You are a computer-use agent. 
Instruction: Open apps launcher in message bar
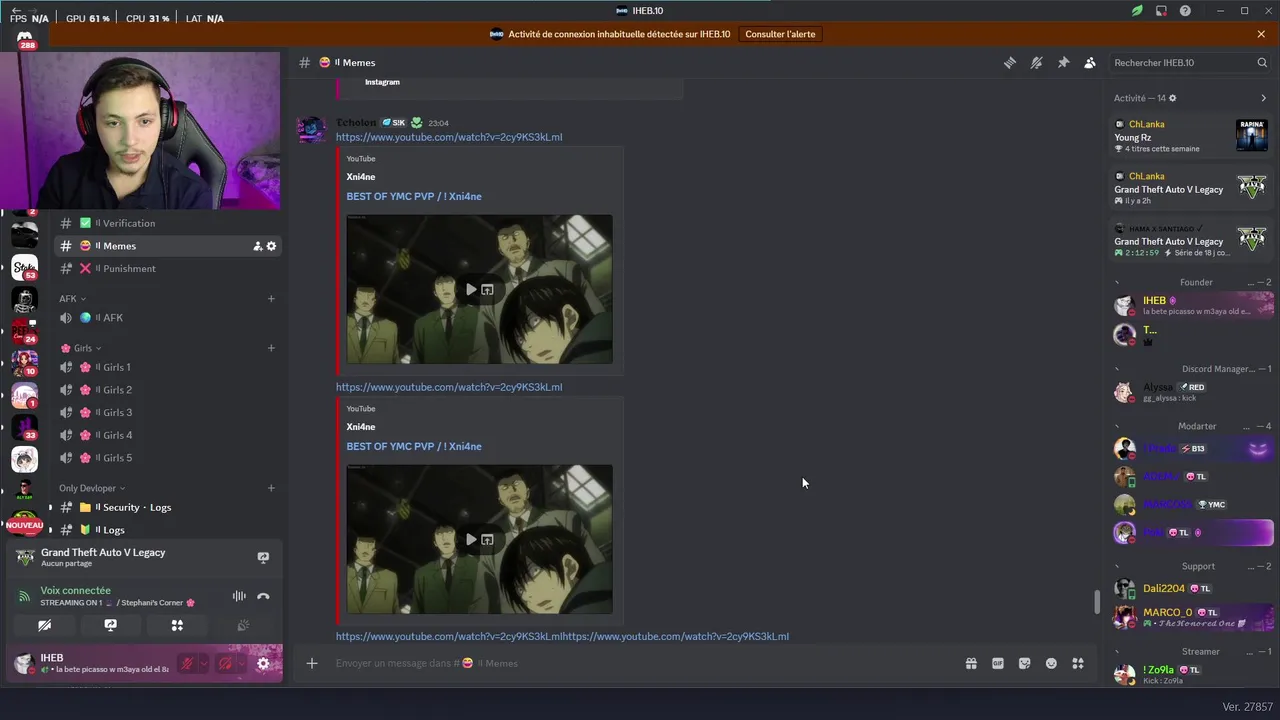(x=1078, y=663)
